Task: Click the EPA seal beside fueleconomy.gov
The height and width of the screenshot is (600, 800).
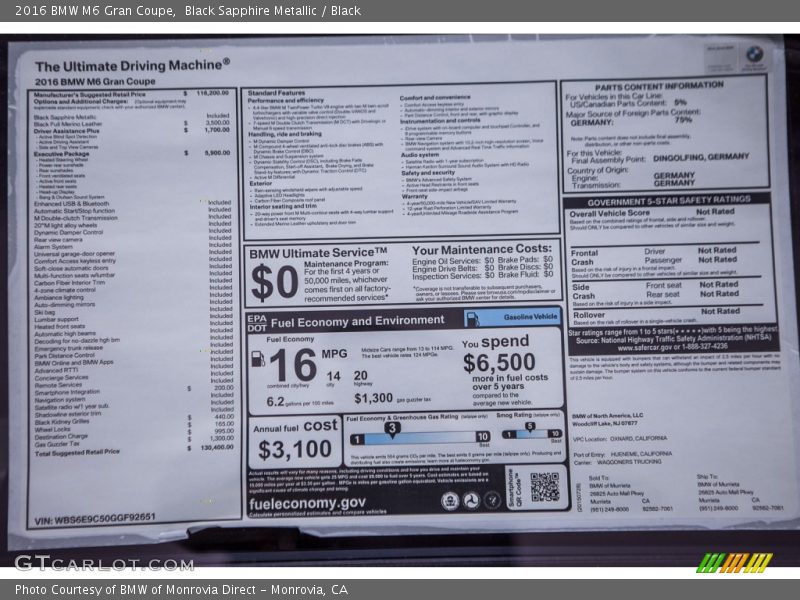Action: click(x=450, y=500)
